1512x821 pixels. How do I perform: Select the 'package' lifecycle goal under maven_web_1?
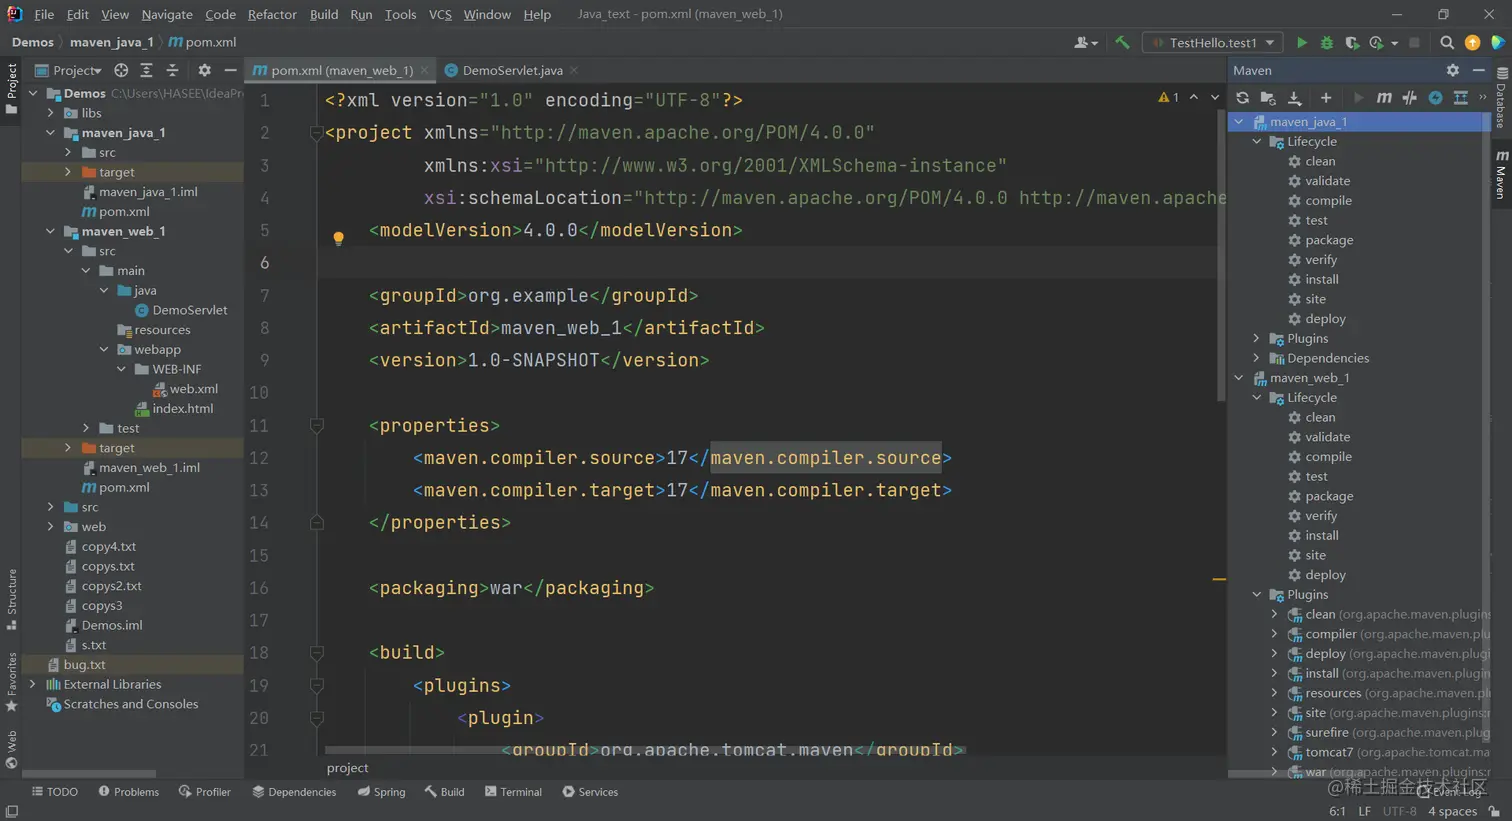coord(1329,496)
